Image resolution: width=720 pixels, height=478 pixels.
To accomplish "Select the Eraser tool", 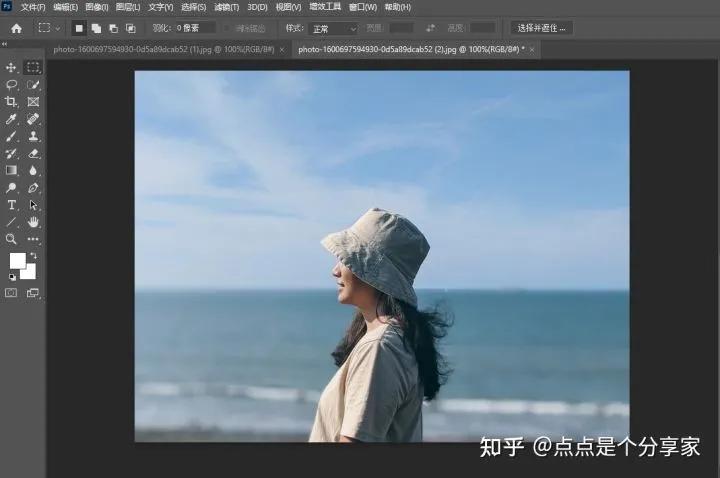I will point(33,153).
